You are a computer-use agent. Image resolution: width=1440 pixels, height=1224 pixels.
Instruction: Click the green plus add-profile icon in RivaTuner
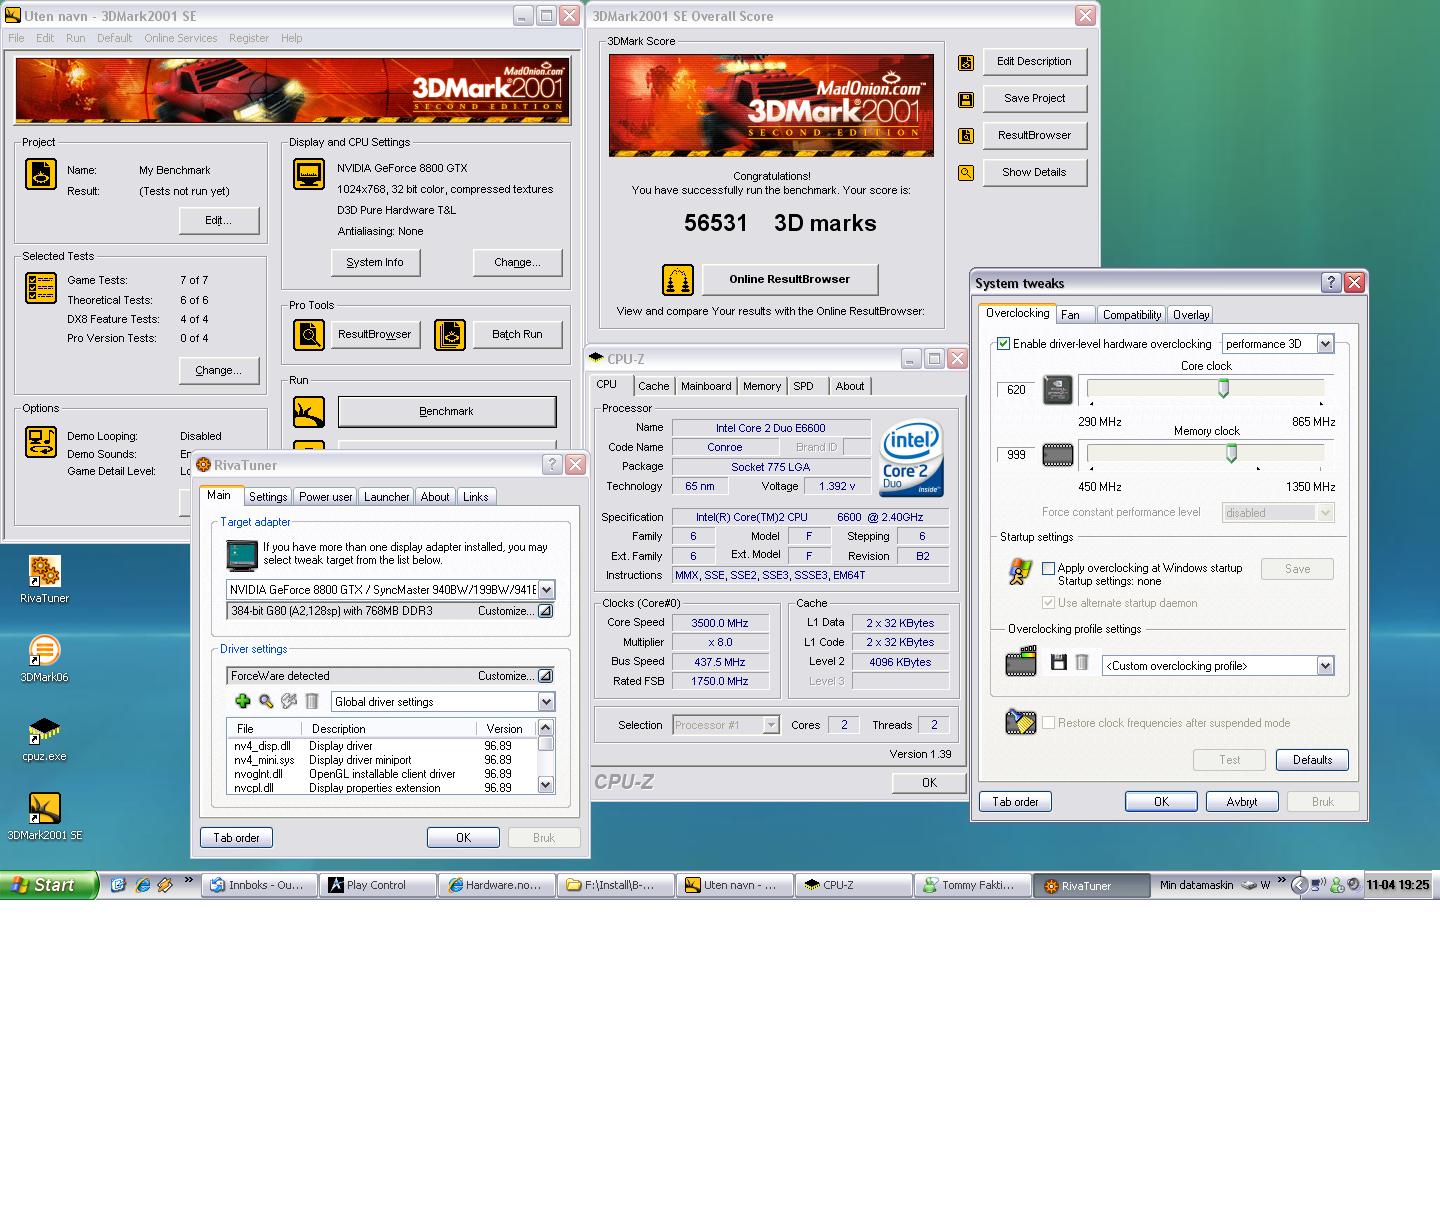pos(242,702)
